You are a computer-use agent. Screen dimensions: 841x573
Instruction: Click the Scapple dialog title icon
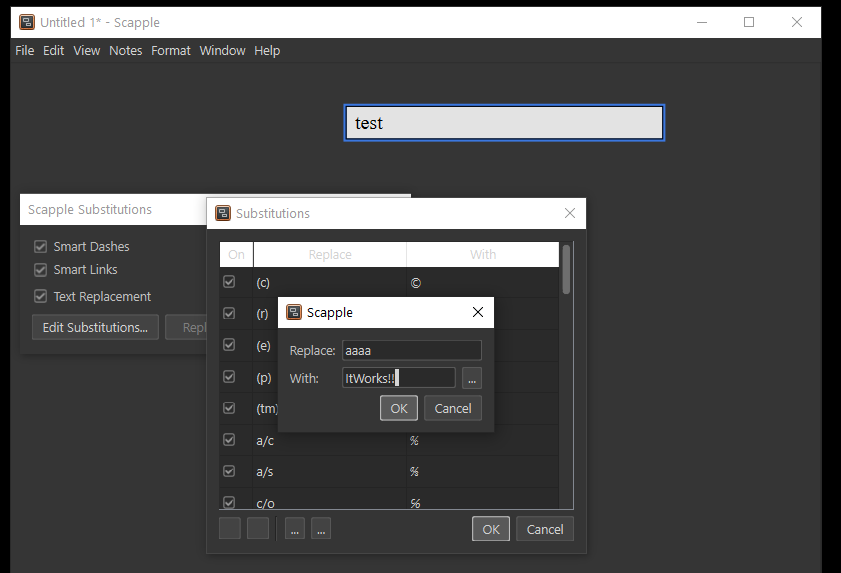click(x=294, y=312)
